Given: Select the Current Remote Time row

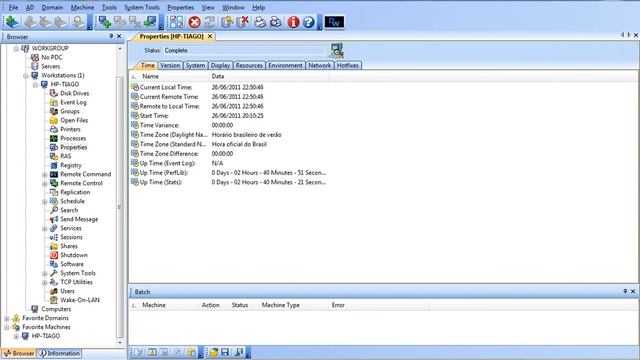Looking at the screenshot, I should tap(229, 97).
